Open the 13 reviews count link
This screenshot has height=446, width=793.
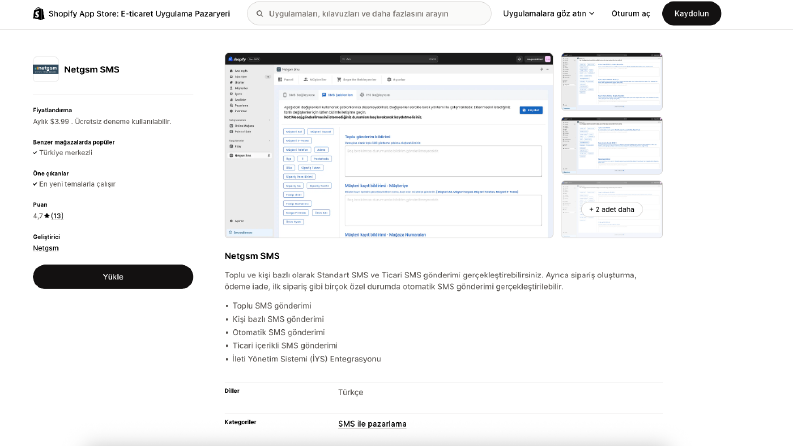(57, 216)
